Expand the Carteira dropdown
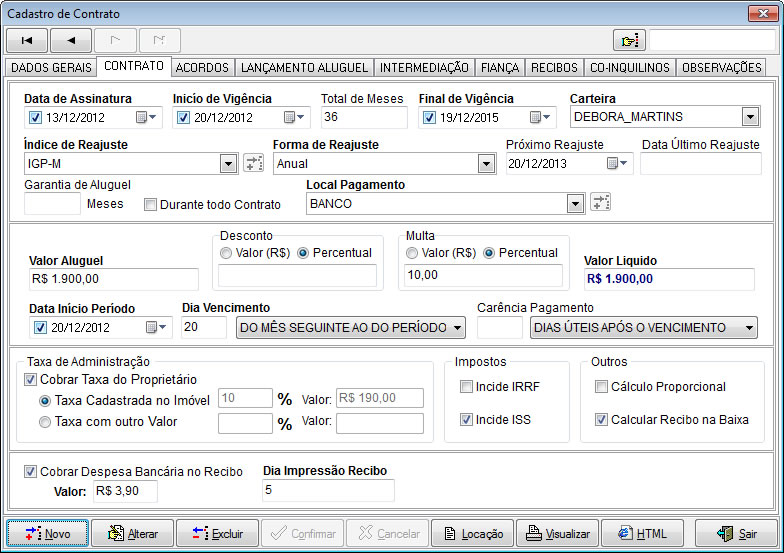 [x=750, y=117]
